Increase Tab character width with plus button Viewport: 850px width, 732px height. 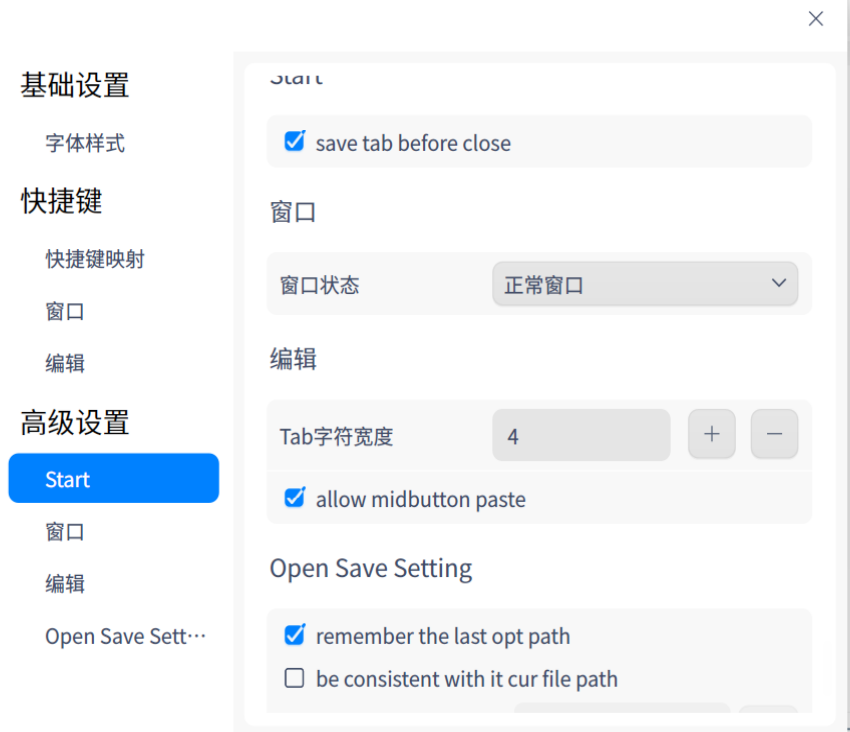(711, 435)
